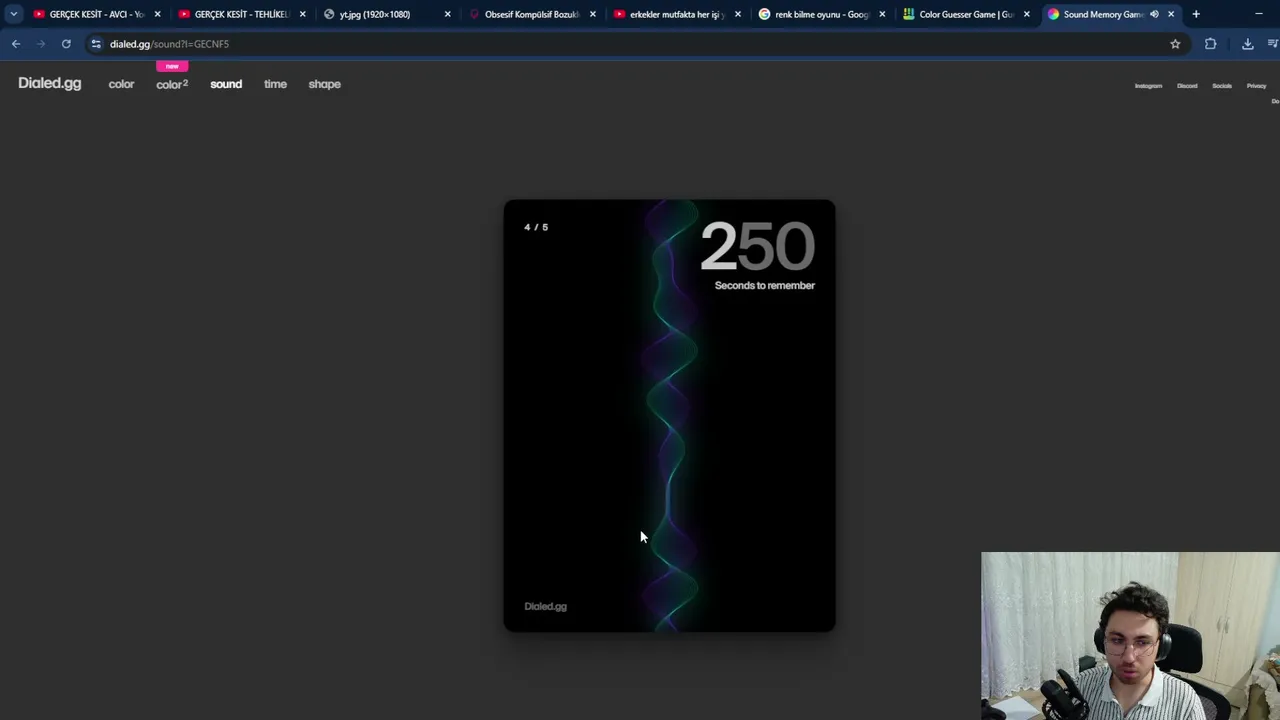Click the countdown number on the card
Image resolution: width=1280 pixels, height=720 pixels.
[x=757, y=246]
